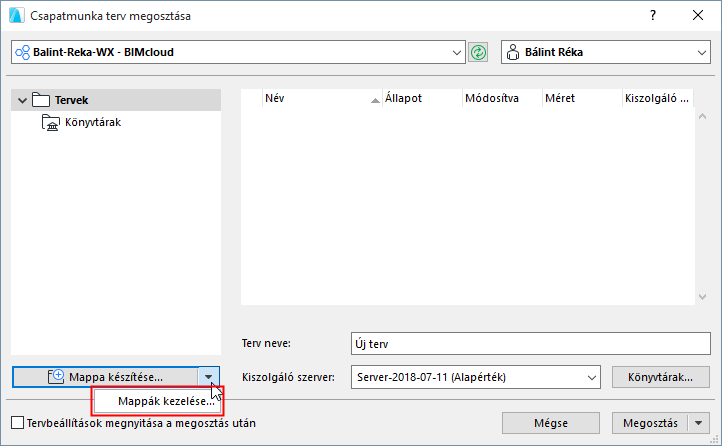Click the Mégse button
722x446 pixels.
click(x=551, y=423)
